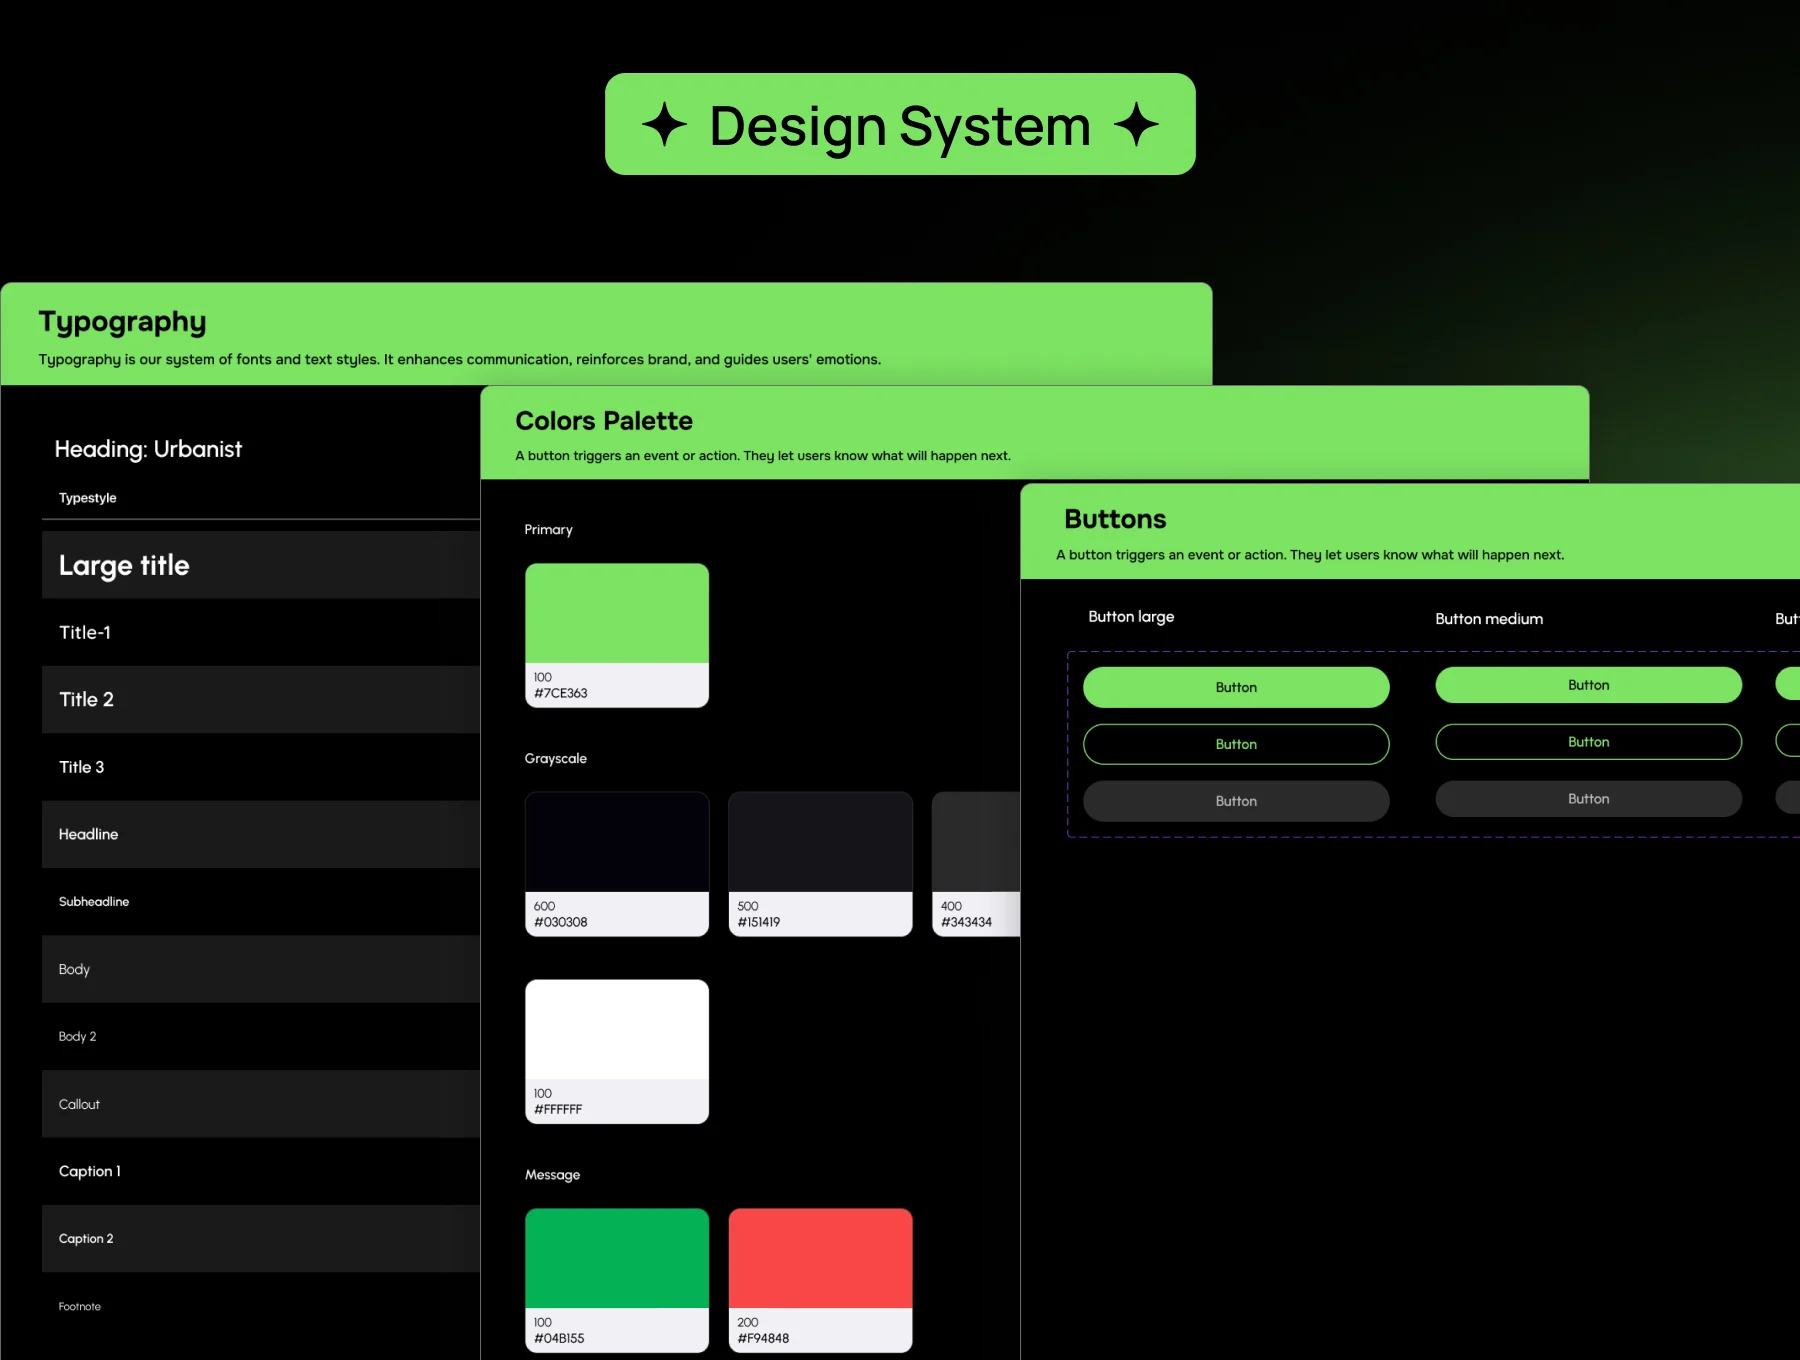Click the Caption 1 typestyle row
1800x1360 pixels.
261,1171
